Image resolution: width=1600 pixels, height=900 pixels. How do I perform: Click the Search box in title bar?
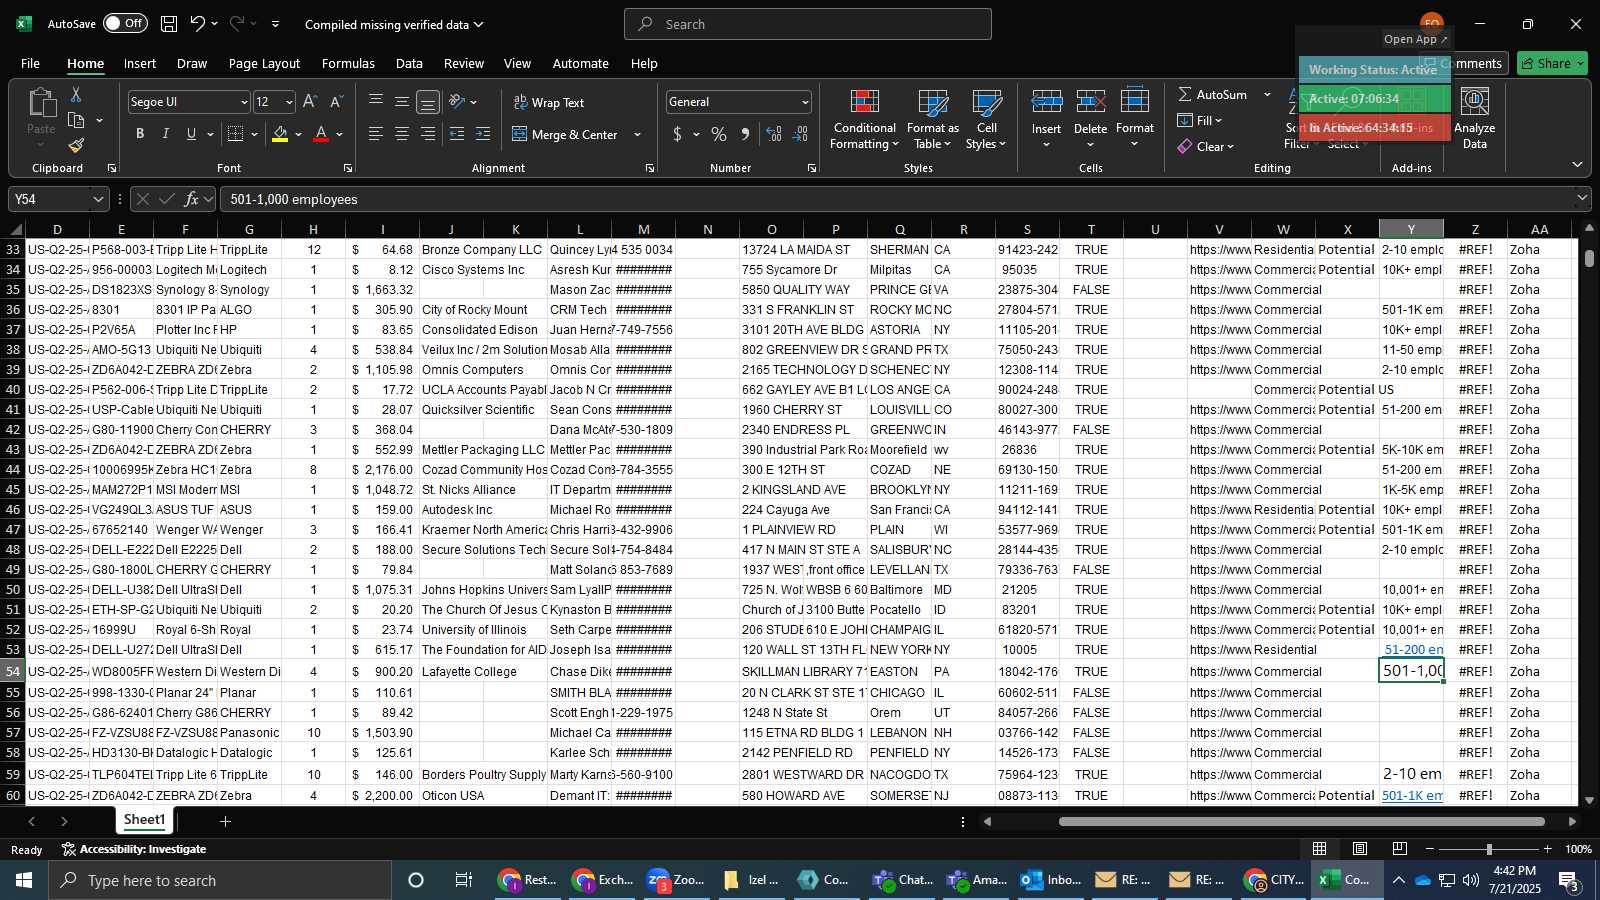point(808,24)
